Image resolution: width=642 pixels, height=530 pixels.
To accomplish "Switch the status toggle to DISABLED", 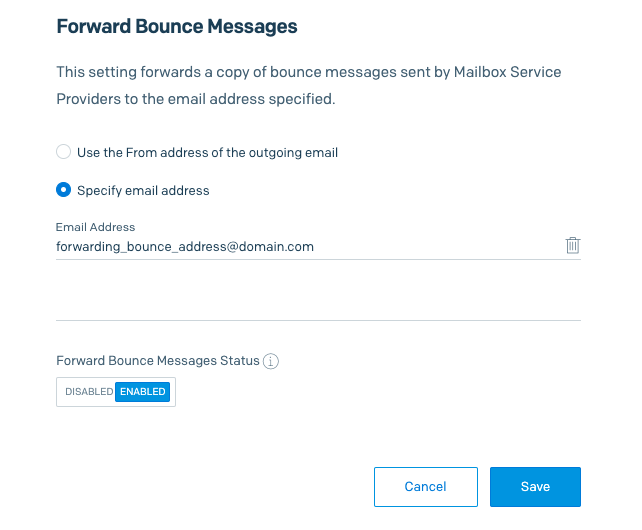I will pos(88,392).
